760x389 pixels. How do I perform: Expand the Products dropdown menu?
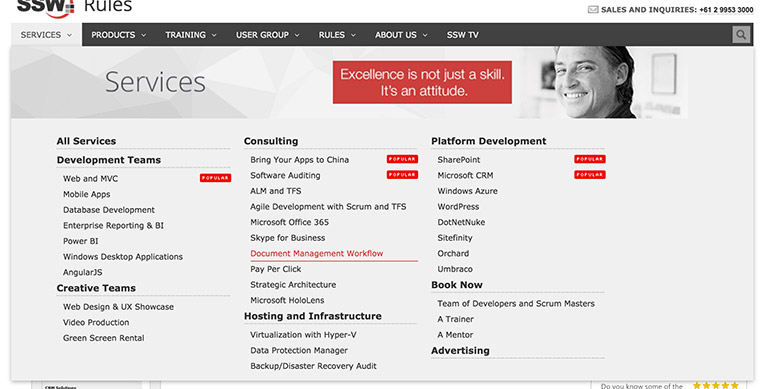[x=119, y=35]
